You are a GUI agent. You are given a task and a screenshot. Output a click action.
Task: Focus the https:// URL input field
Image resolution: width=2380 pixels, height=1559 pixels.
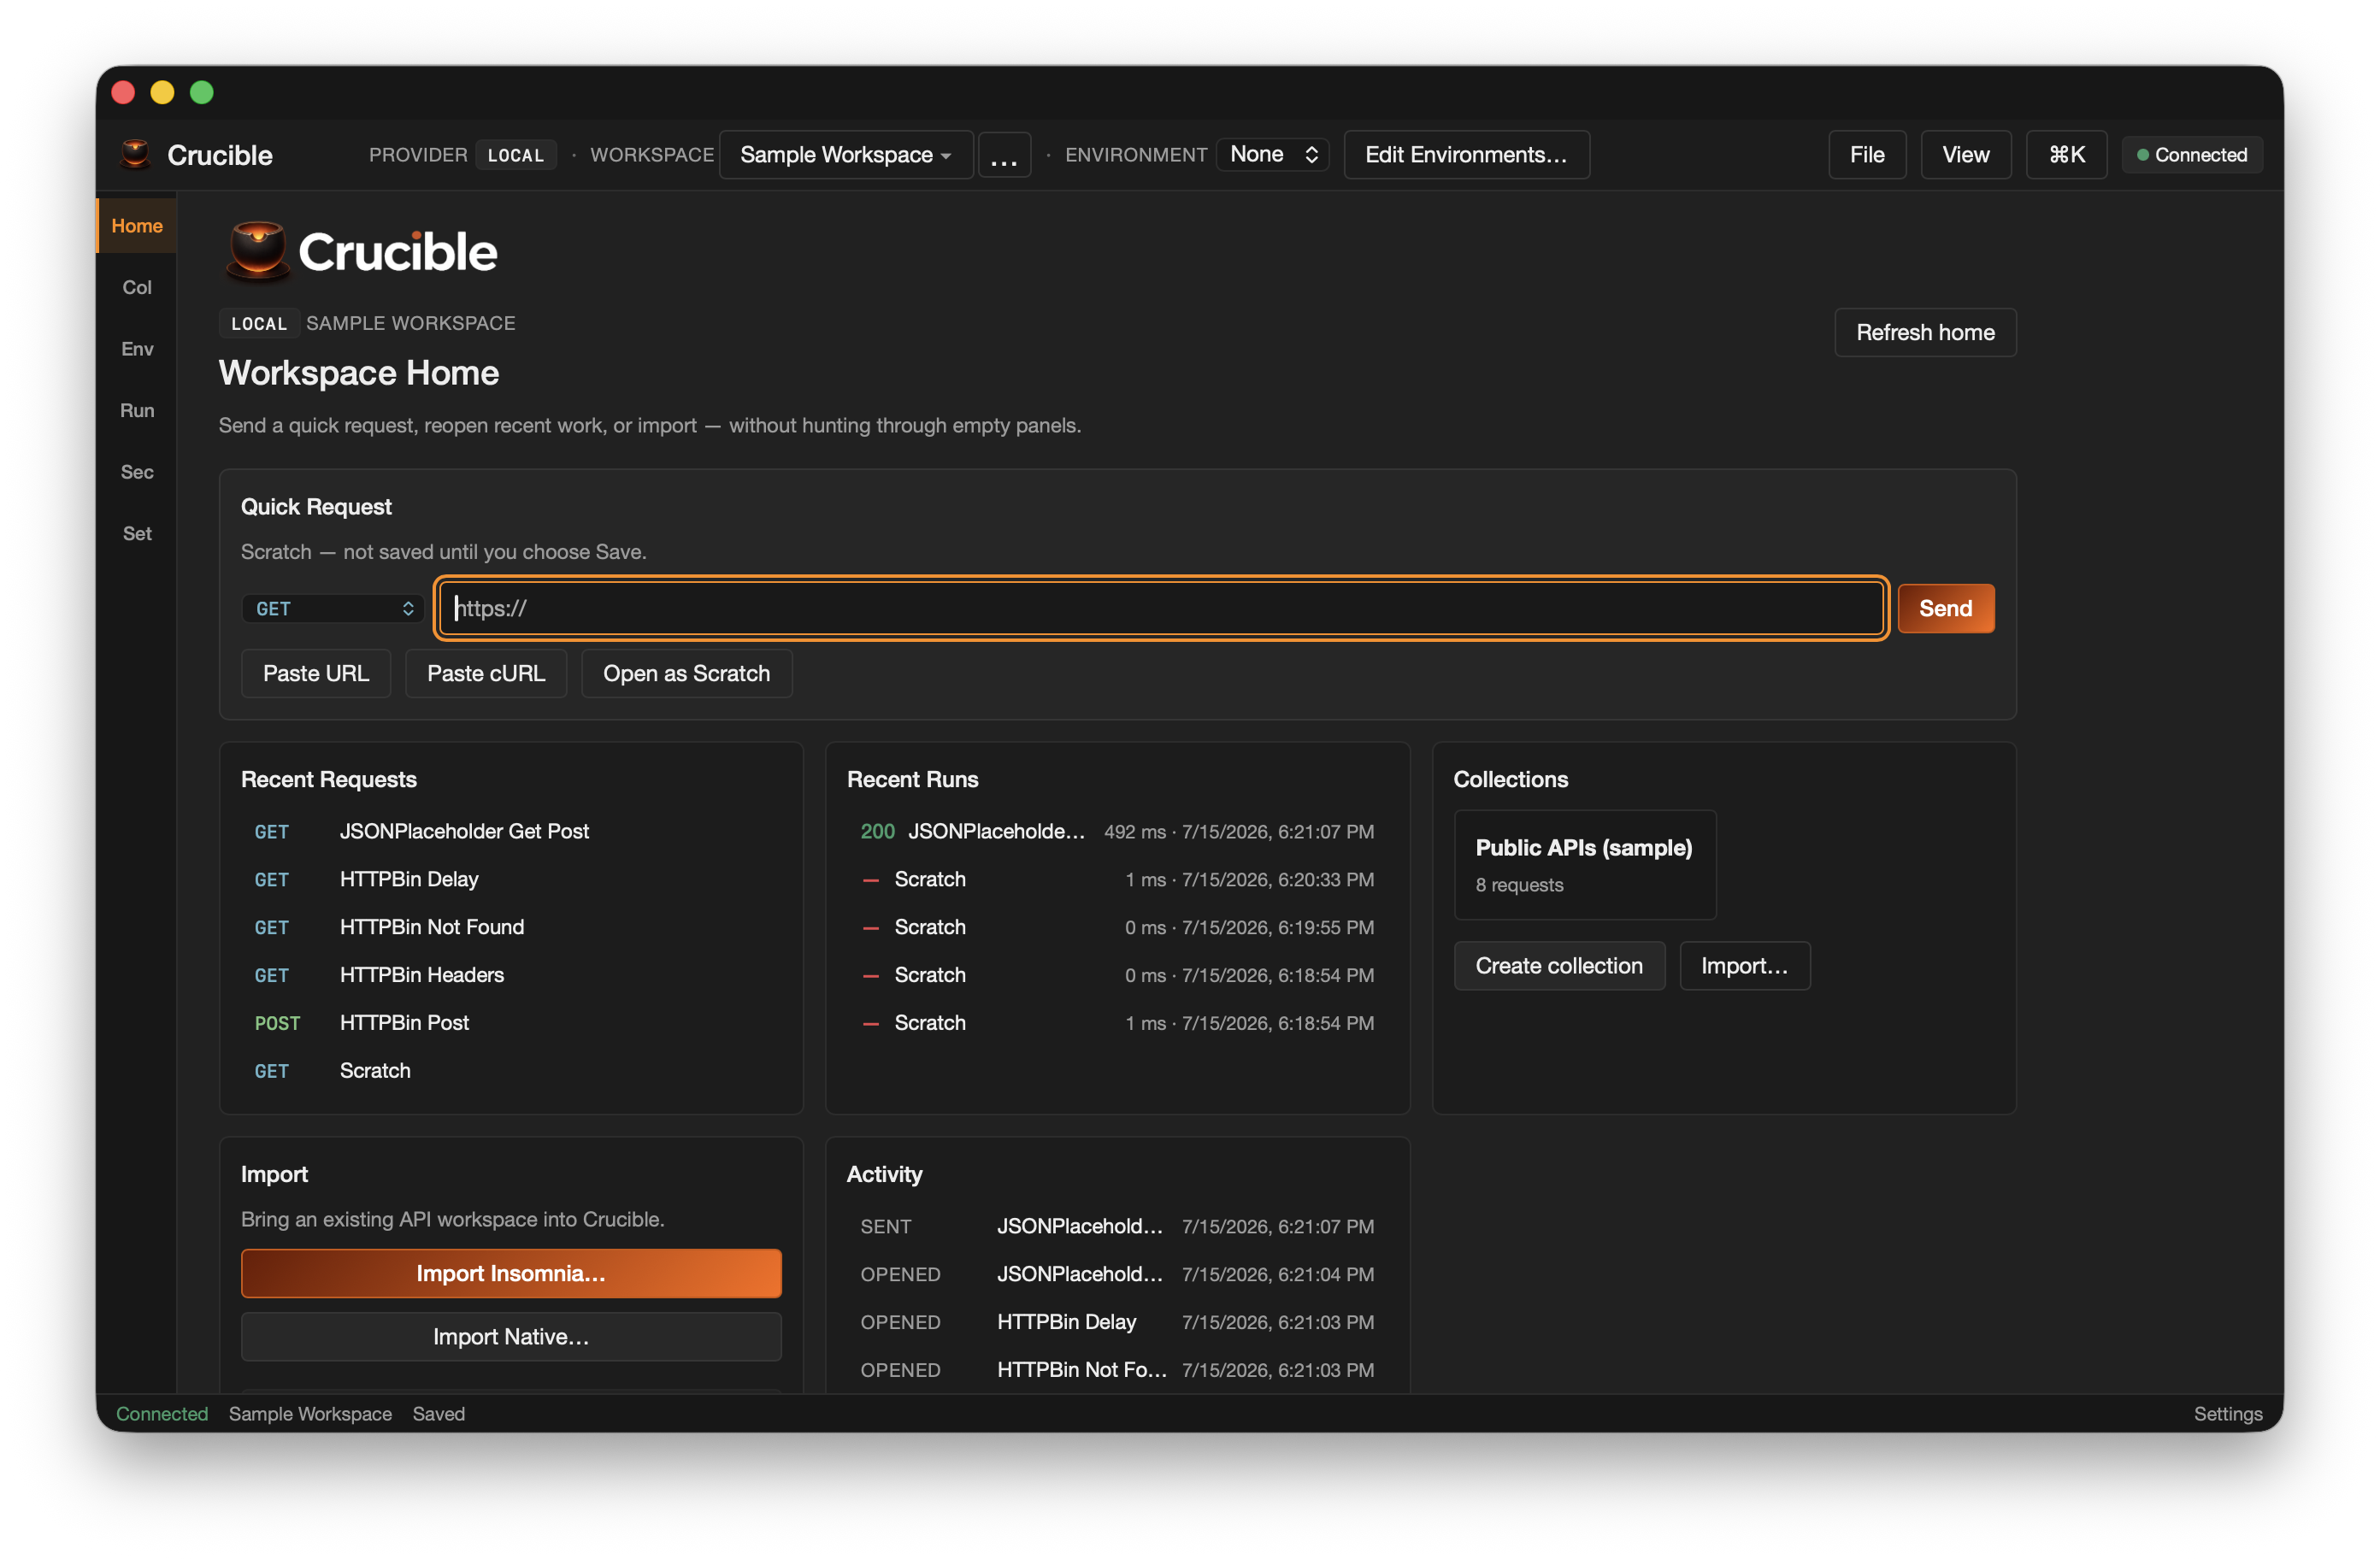[x=1161, y=608]
